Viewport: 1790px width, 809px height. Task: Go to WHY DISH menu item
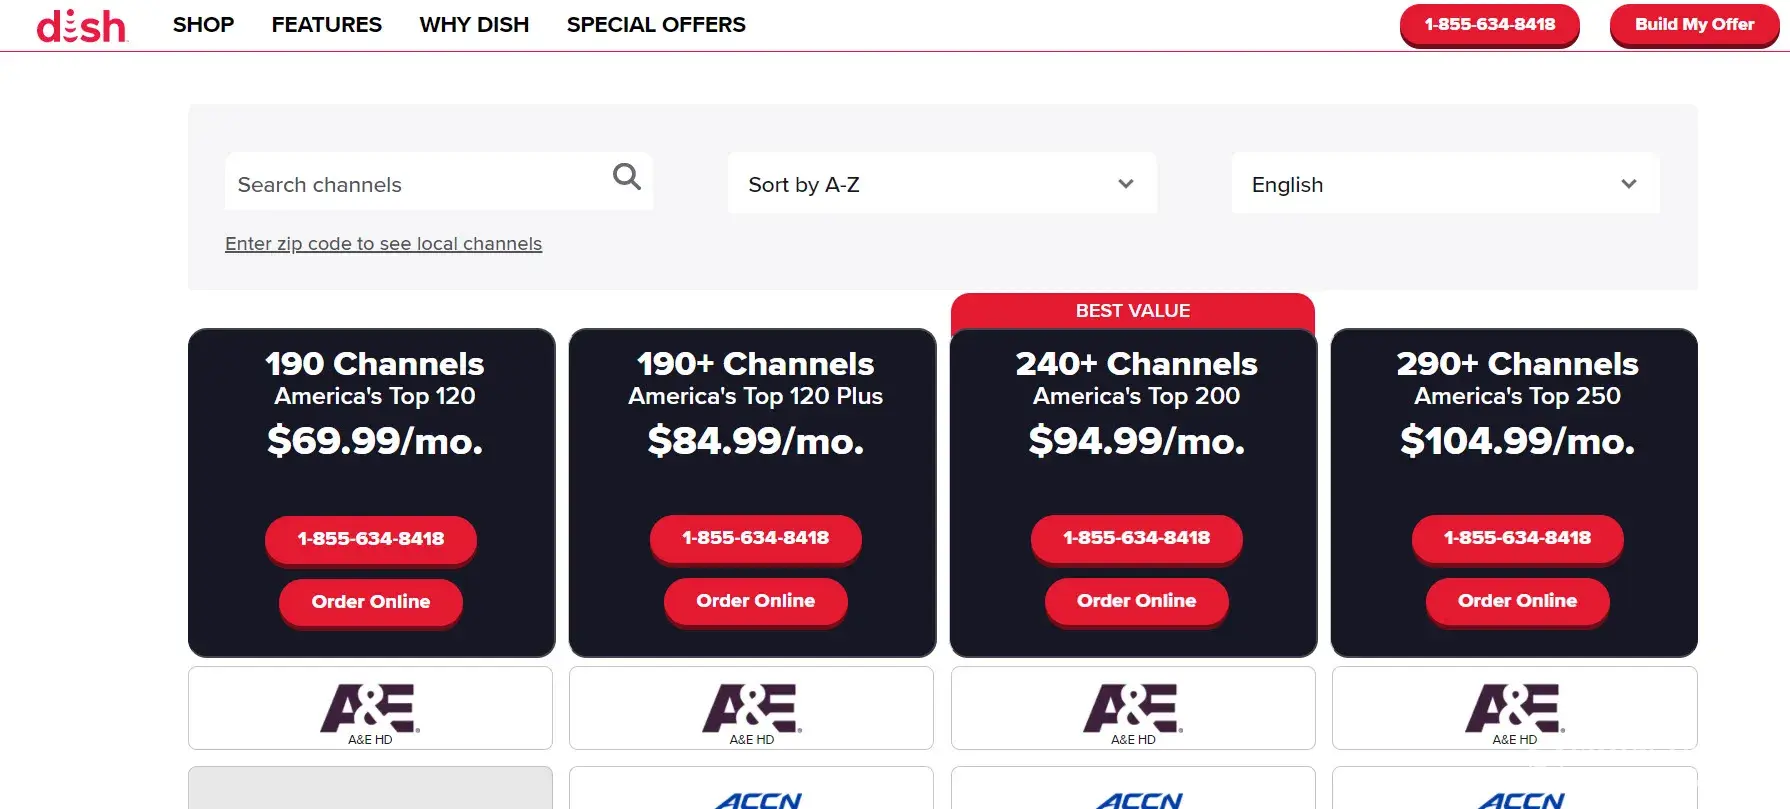coord(474,25)
